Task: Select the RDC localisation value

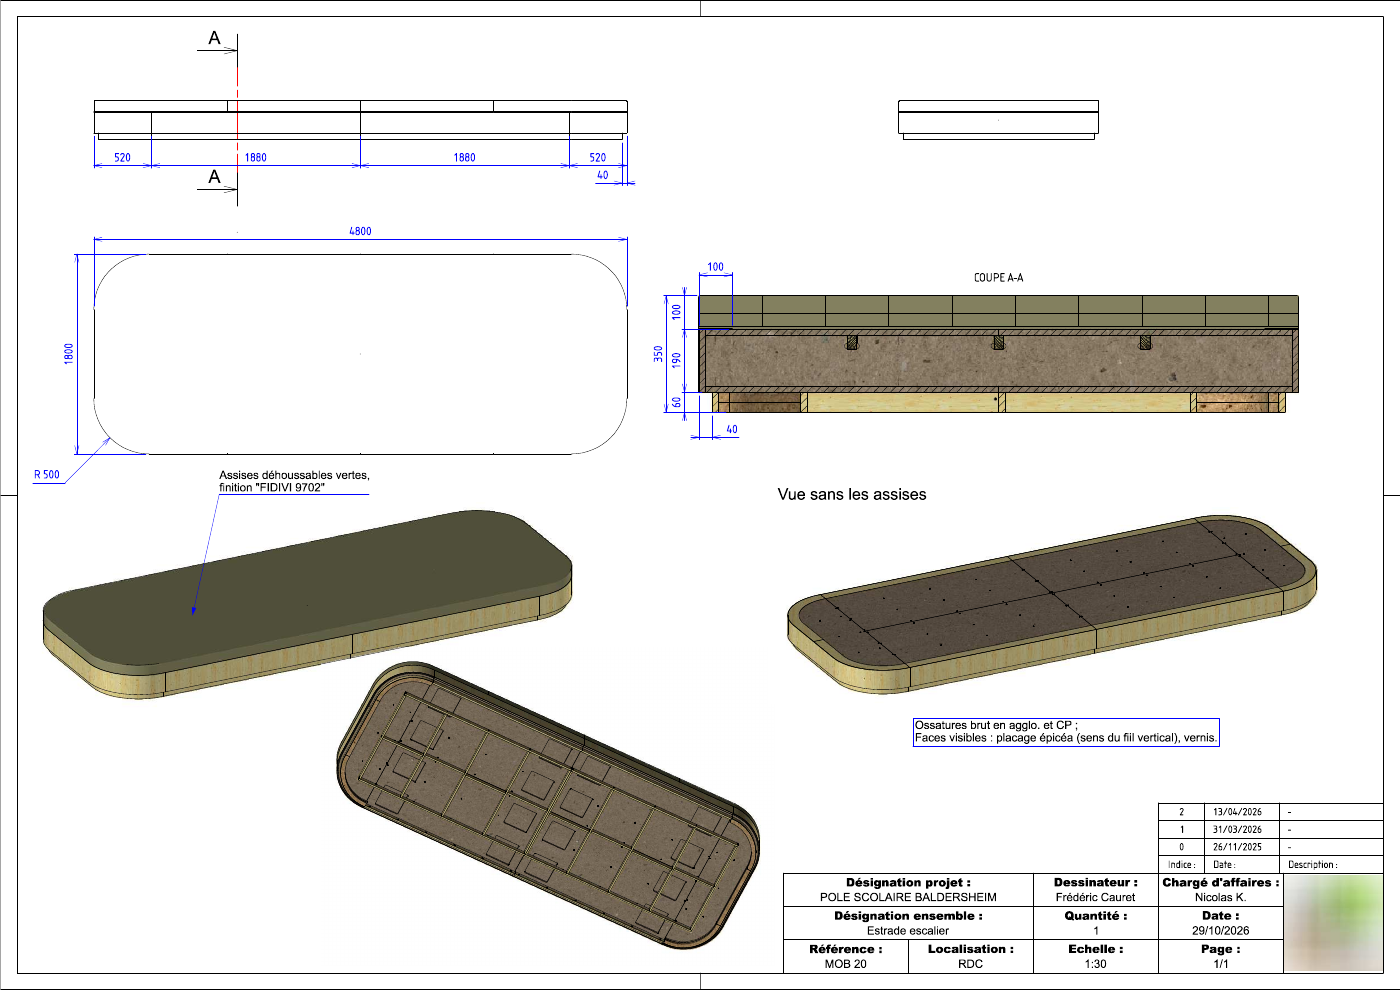Action: click(970, 964)
